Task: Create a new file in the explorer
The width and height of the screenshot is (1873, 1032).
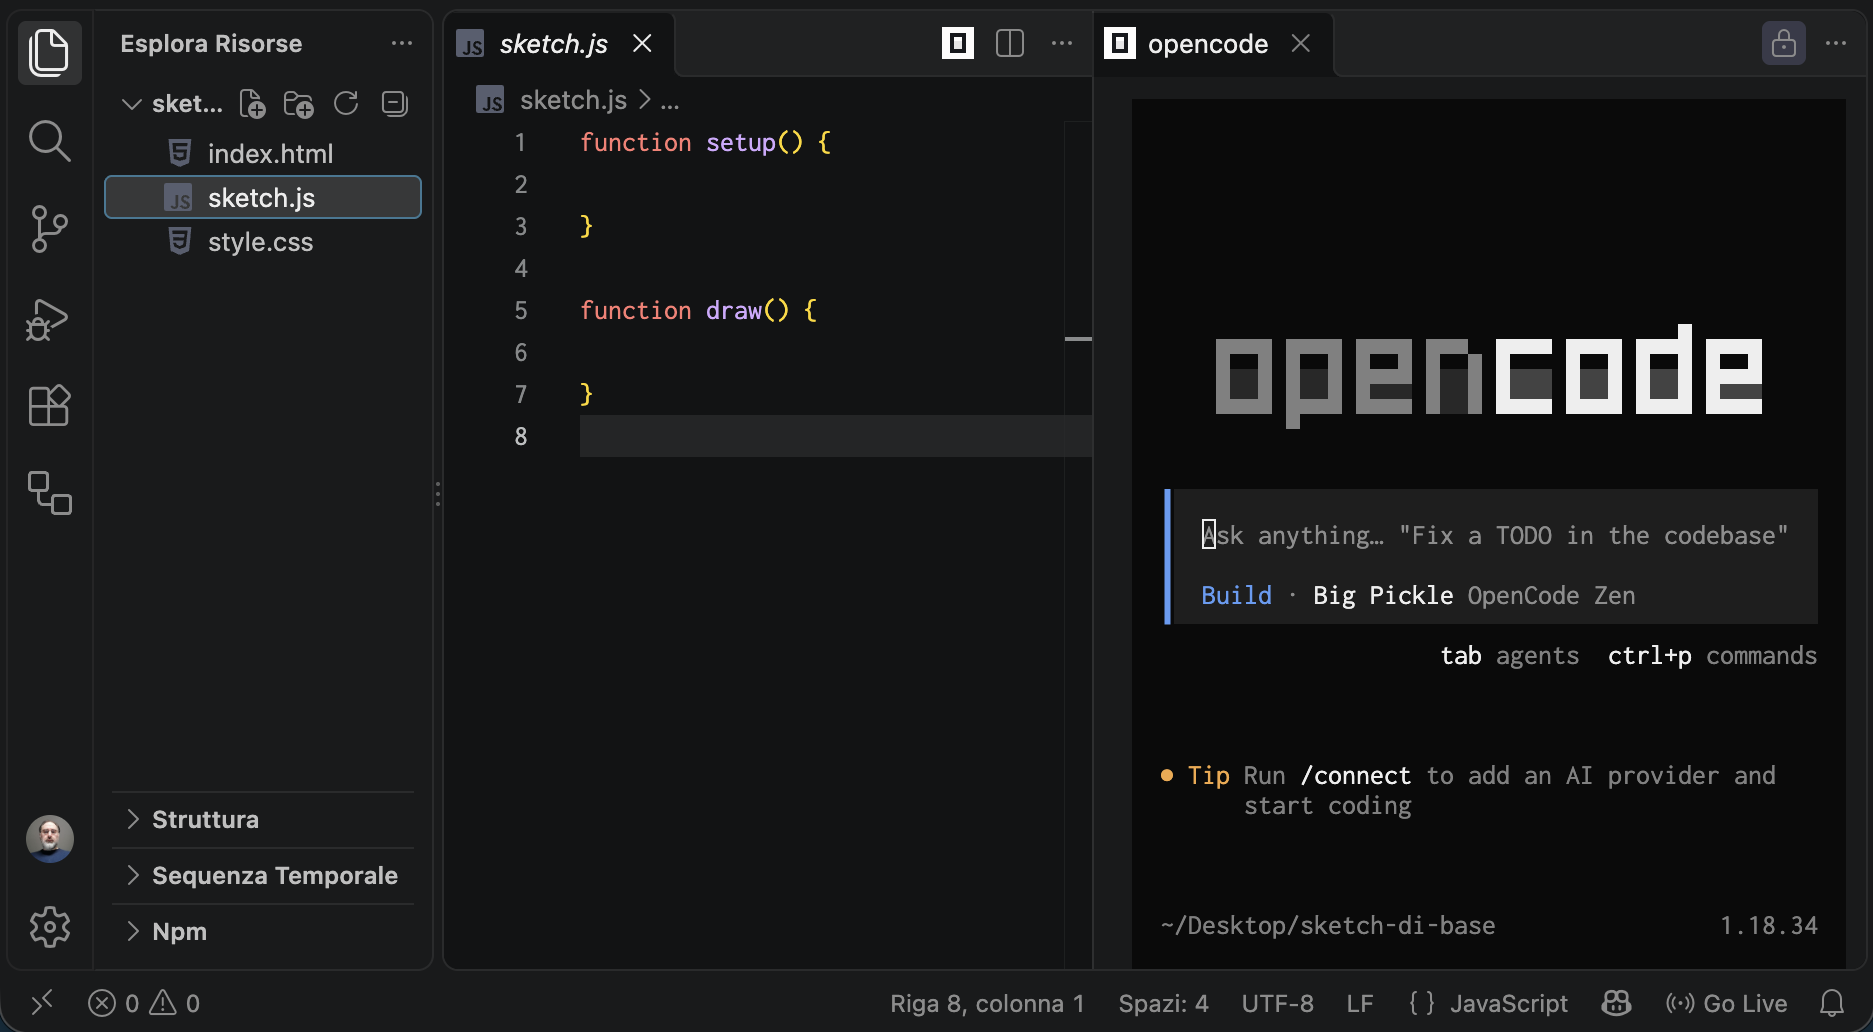Action: point(252,103)
